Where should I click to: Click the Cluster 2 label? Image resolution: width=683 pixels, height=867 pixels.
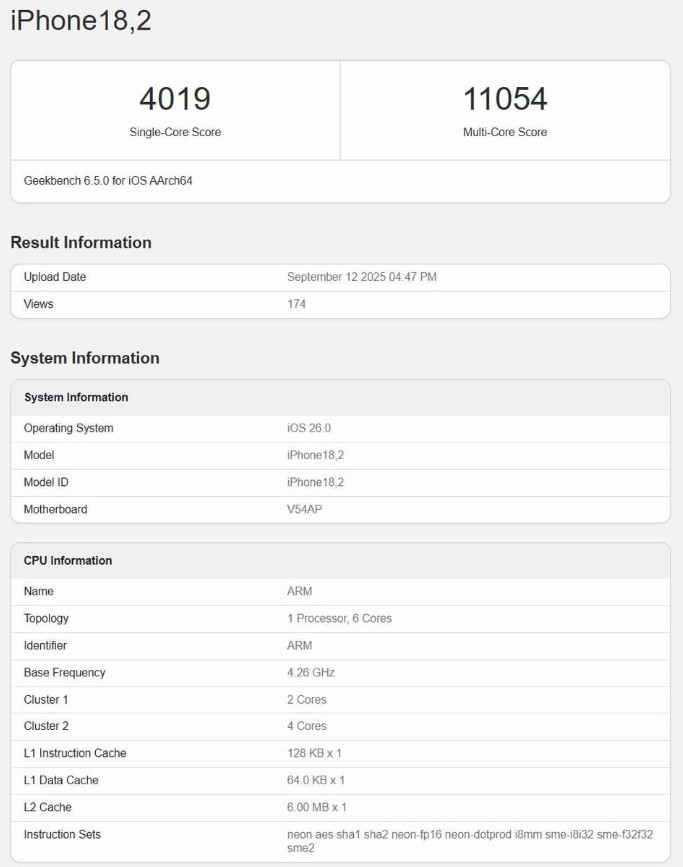[x=46, y=726]
